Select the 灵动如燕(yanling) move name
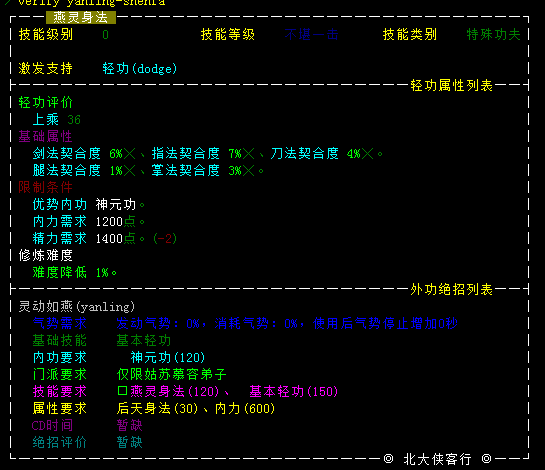545x470 pixels. pyautogui.click(x=76, y=307)
